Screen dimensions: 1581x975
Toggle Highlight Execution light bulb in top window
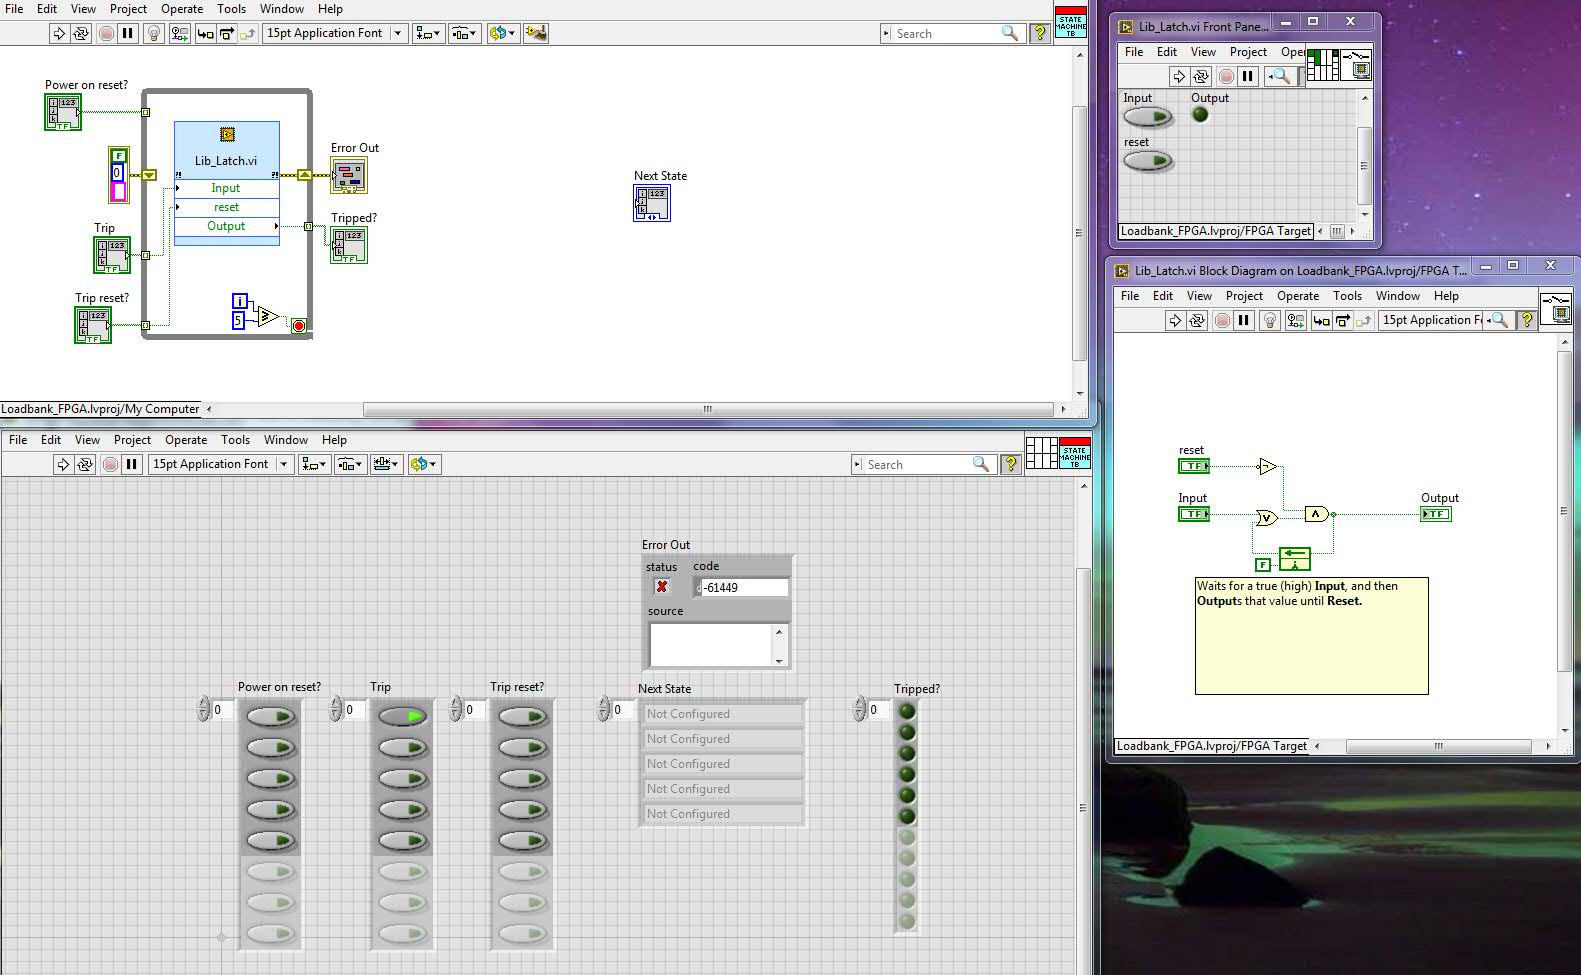tap(154, 33)
